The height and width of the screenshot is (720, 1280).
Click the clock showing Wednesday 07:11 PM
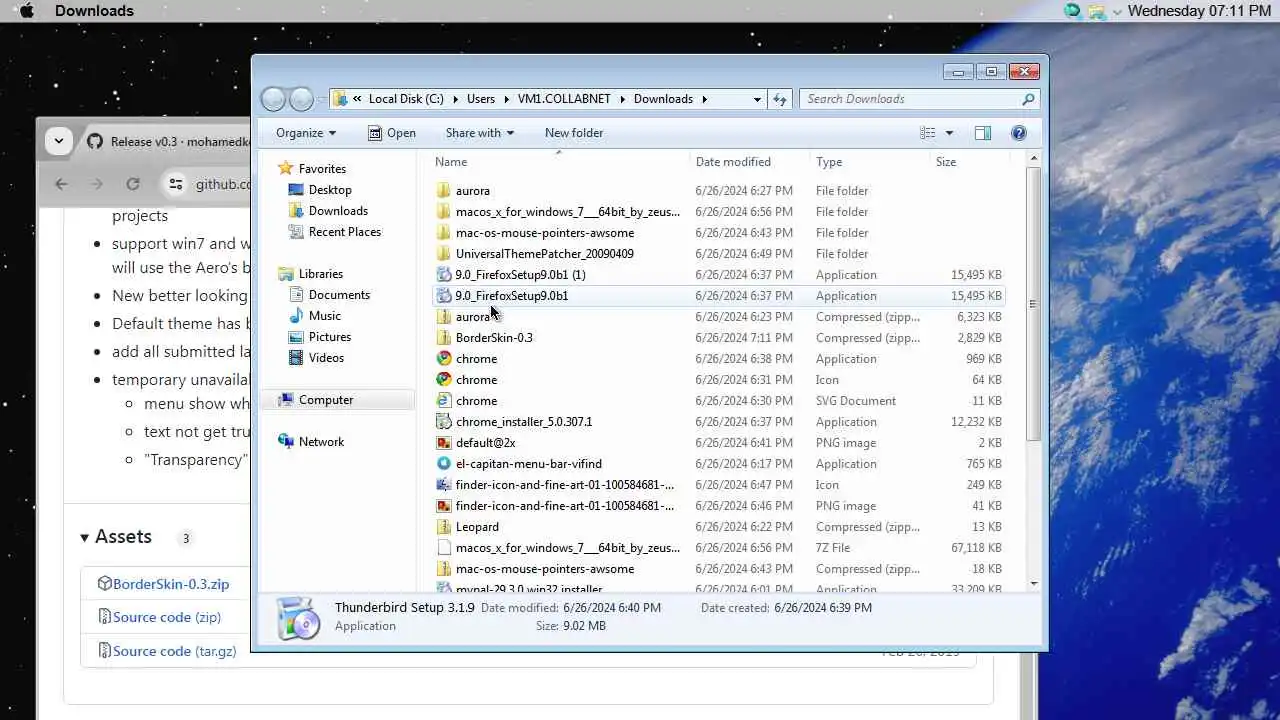click(1199, 11)
